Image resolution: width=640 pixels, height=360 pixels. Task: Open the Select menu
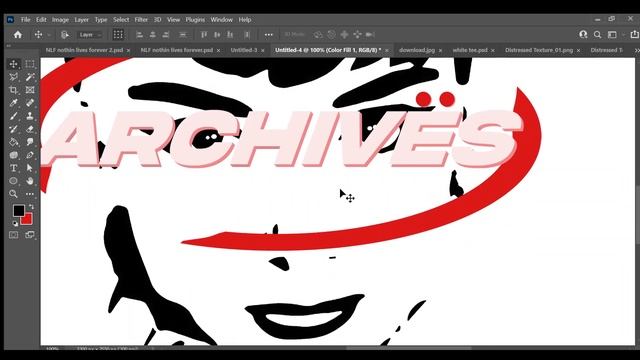point(121,20)
